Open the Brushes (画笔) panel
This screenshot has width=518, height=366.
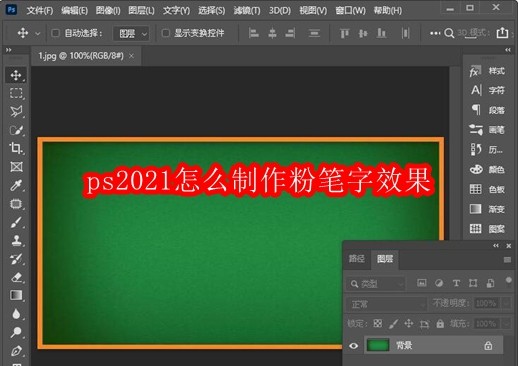coord(487,130)
